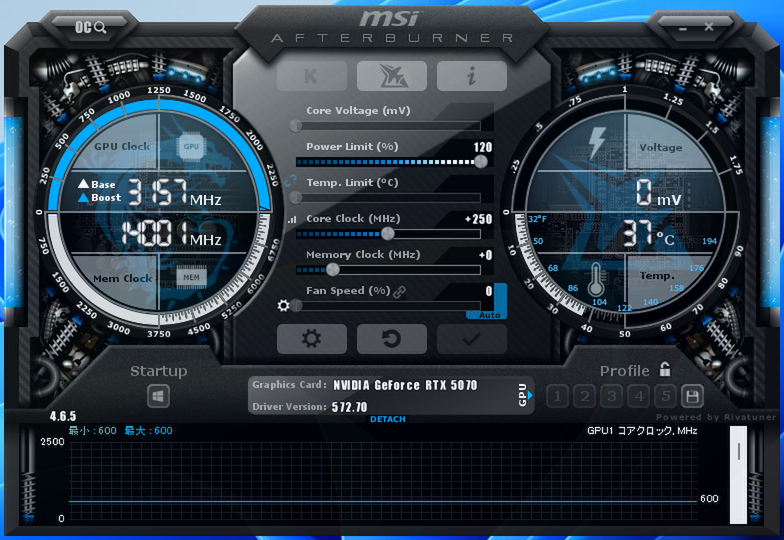This screenshot has height=540, width=784.
Task: Save profile using the floppy disk icon
Action: [692, 396]
